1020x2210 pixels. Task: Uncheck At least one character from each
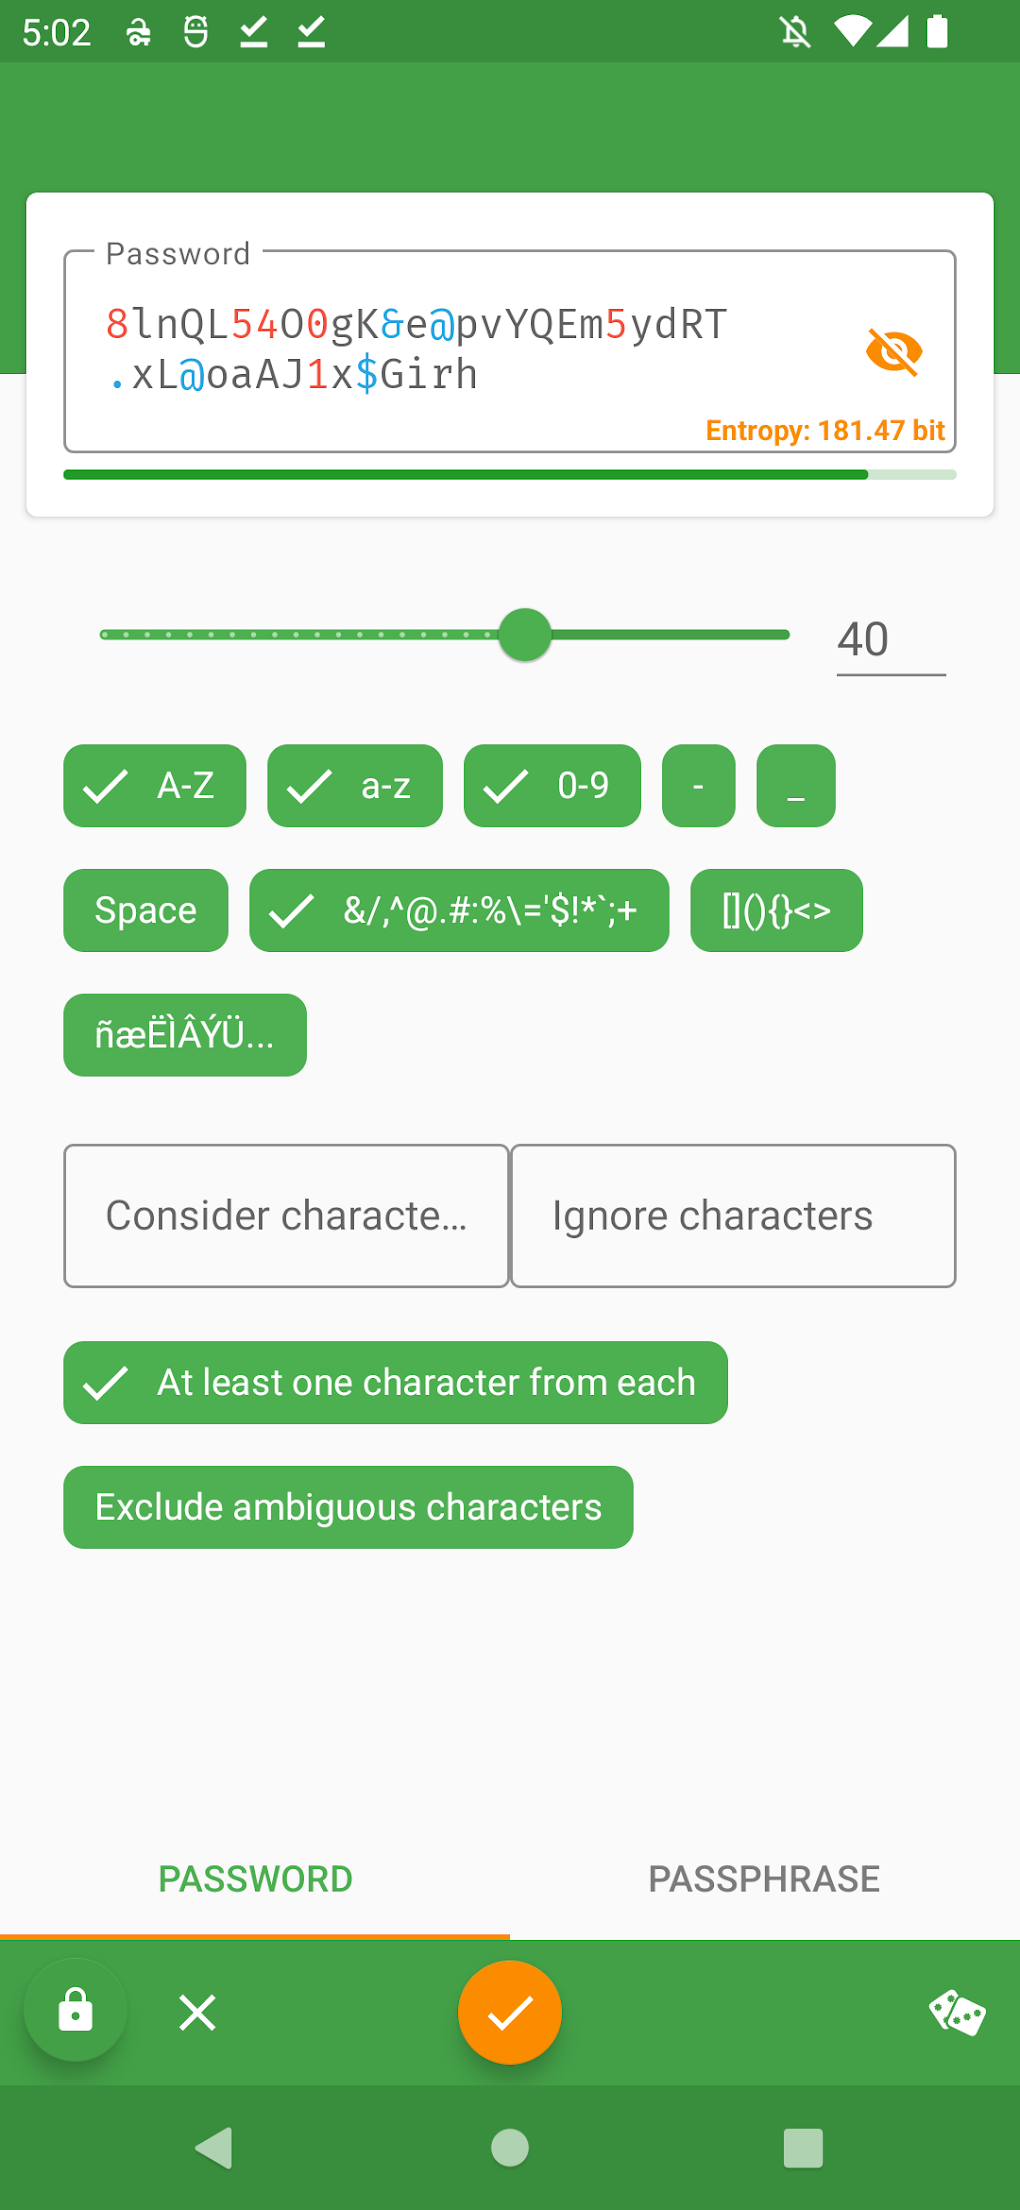tap(396, 1383)
